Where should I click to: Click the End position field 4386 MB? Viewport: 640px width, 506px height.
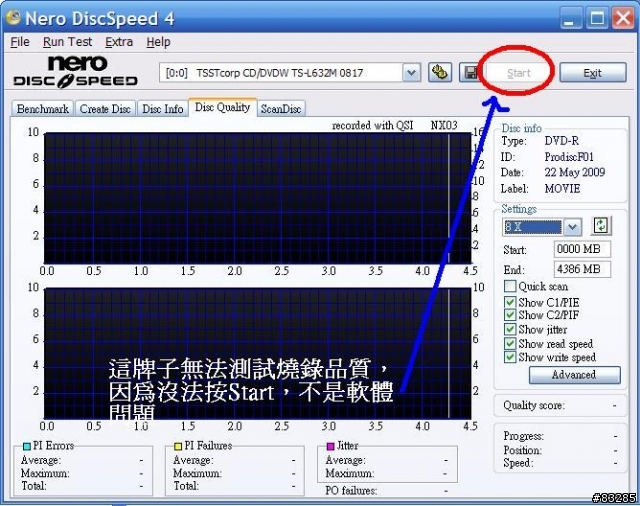(x=582, y=269)
